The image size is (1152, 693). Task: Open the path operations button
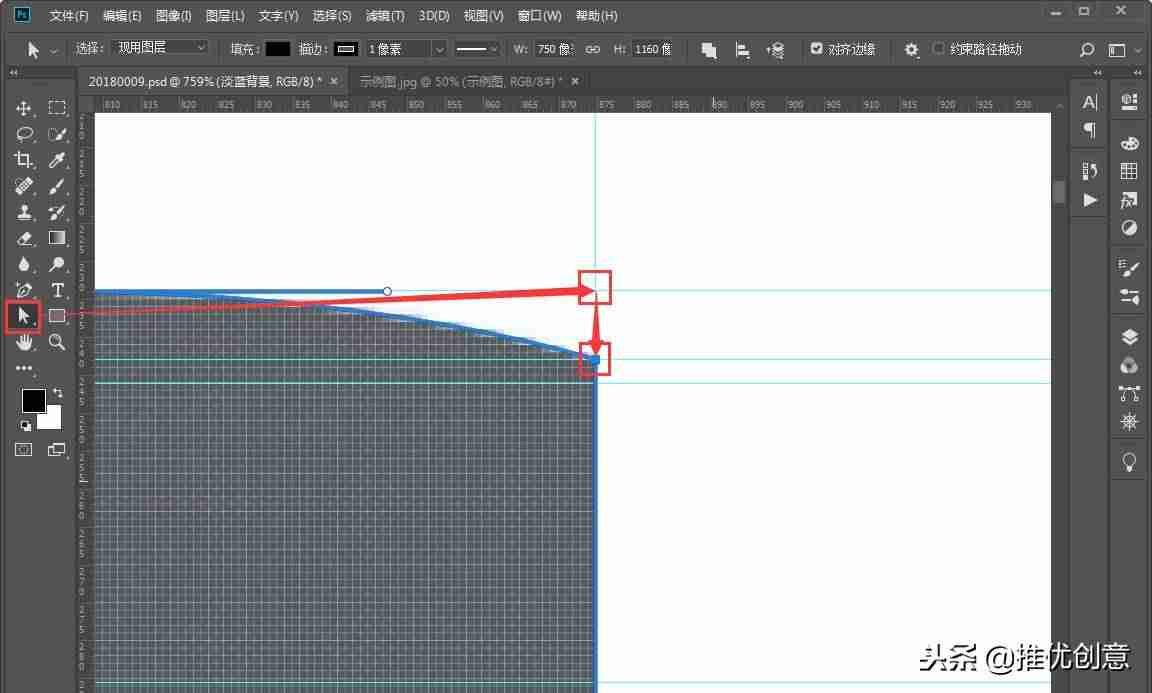click(709, 49)
